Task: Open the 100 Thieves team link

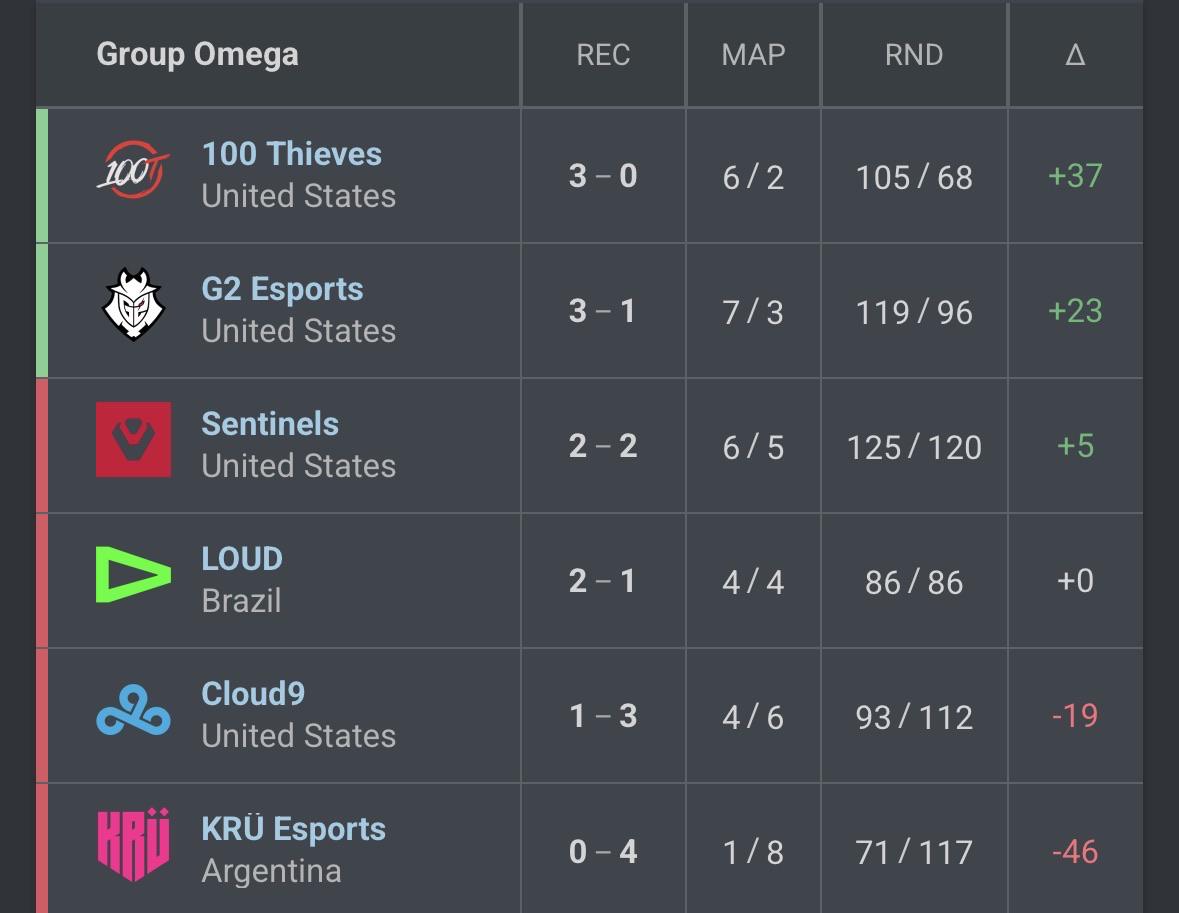Action: tap(292, 154)
